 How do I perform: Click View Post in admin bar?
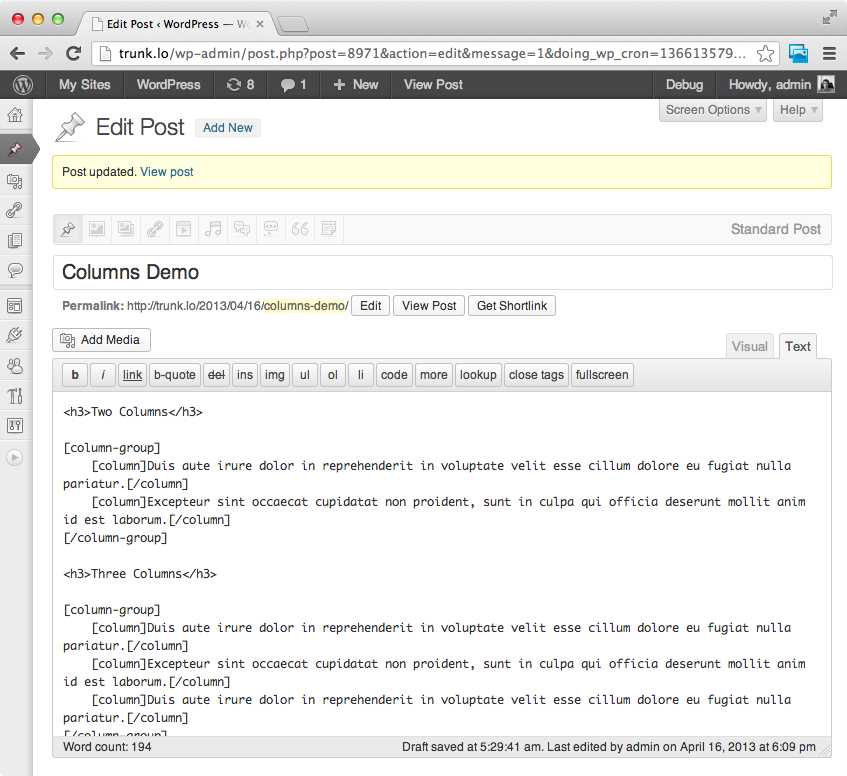[x=433, y=85]
